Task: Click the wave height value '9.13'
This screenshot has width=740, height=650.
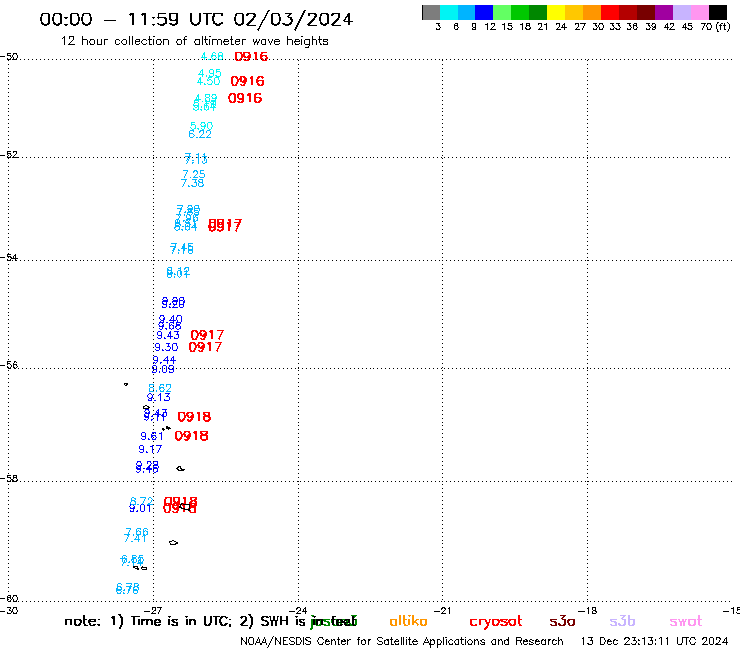Action: 159,397
